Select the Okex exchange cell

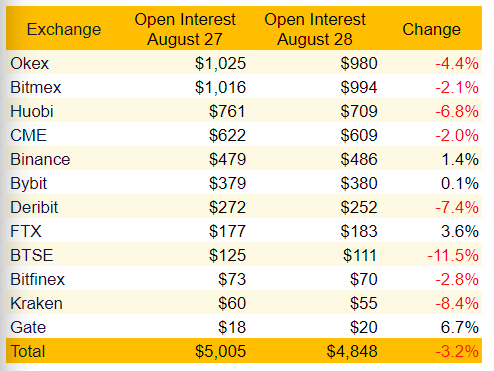click(30, 63)
